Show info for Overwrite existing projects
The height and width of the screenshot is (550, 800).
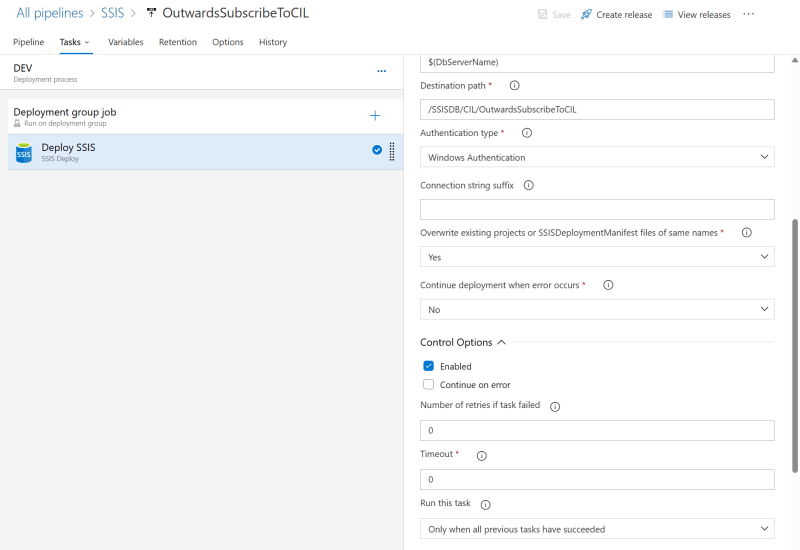(x=746, y=233)
